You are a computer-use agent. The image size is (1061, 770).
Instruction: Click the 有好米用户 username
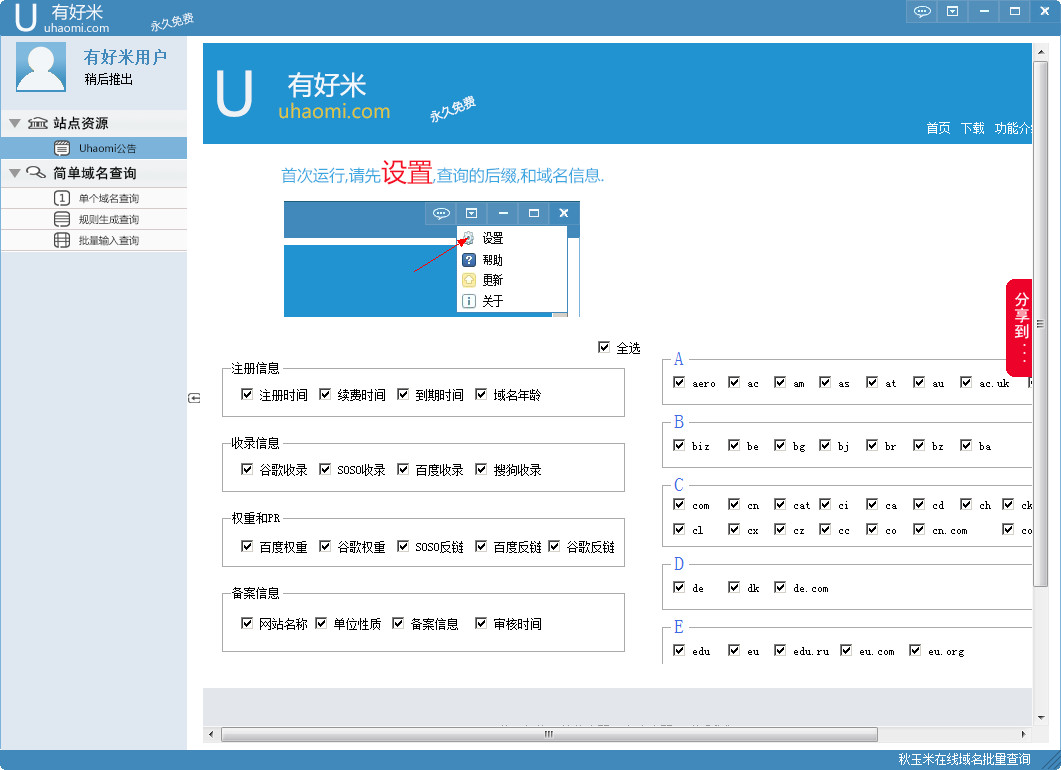[125, 57]
